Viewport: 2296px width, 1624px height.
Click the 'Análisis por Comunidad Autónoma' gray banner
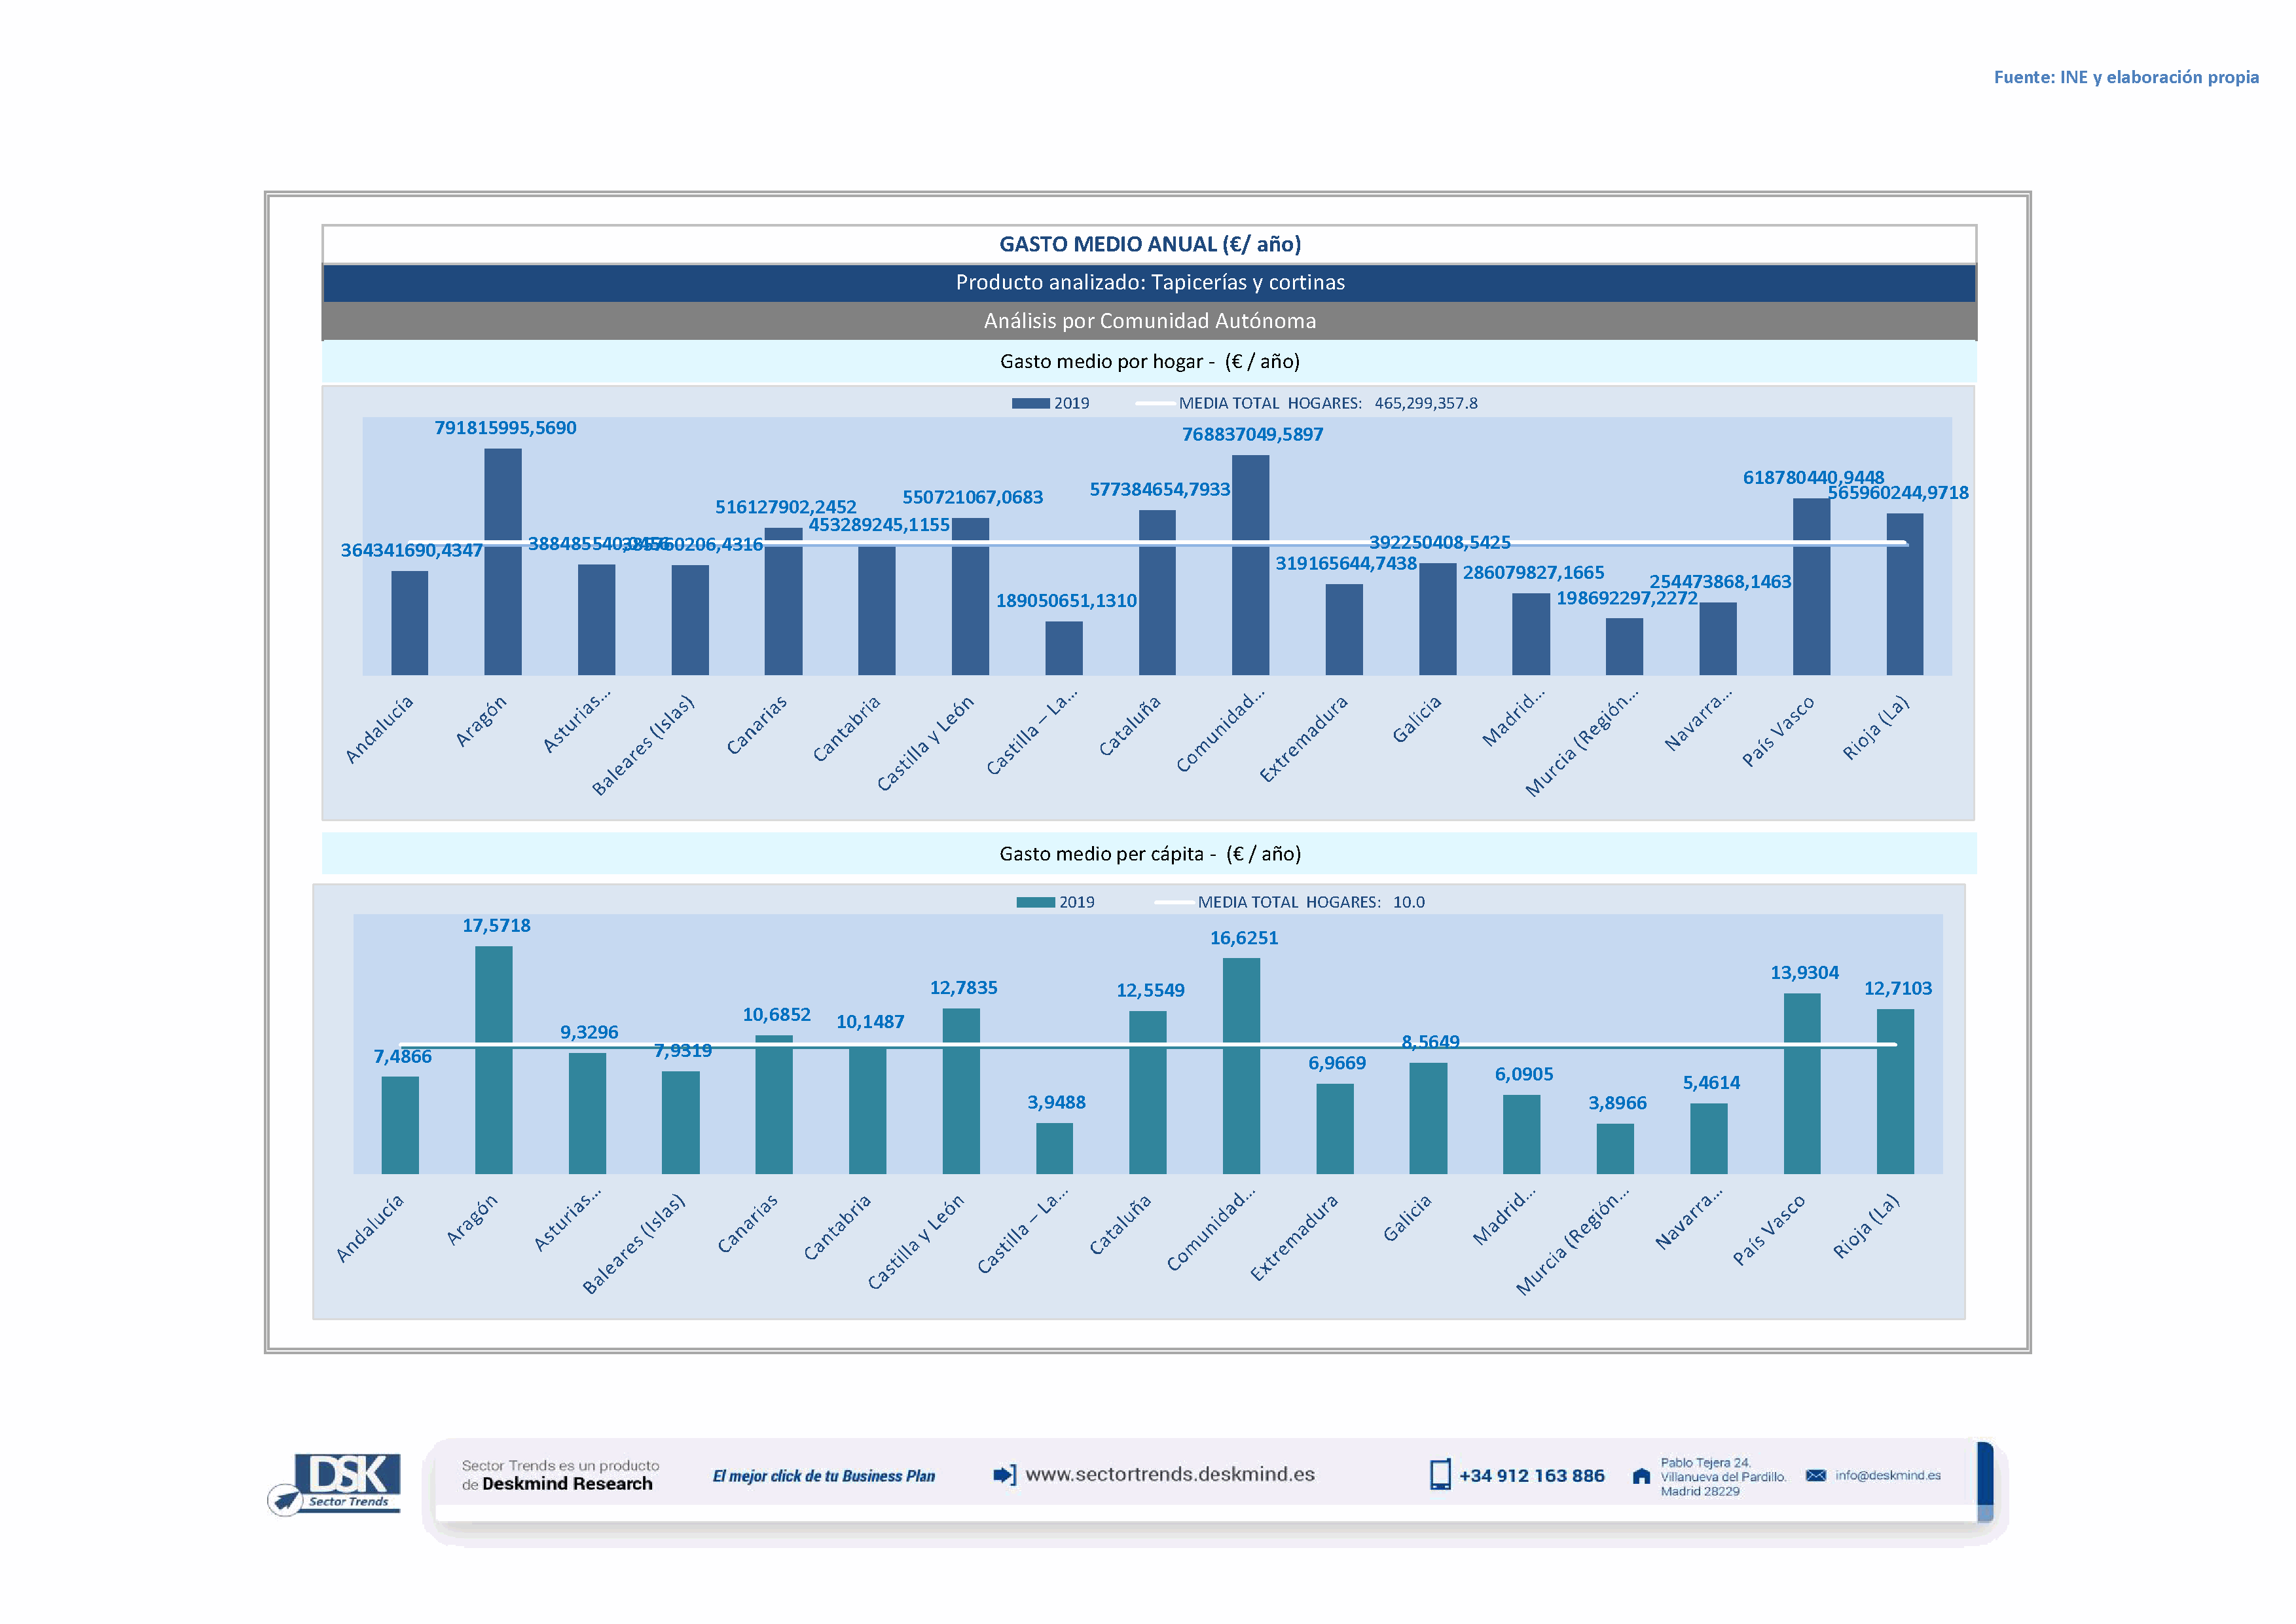click(x=1149, y=321)
